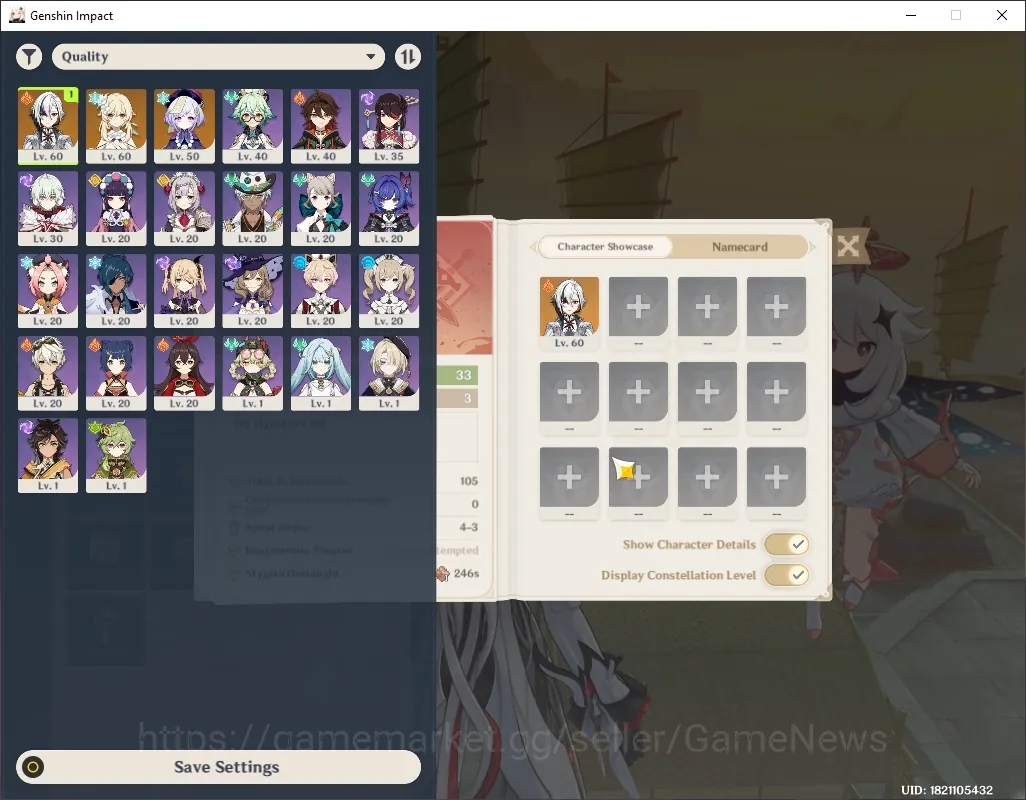Toggle Show Character Details switch
This screenshot has height=800, width=1026.
pos(786,544)
